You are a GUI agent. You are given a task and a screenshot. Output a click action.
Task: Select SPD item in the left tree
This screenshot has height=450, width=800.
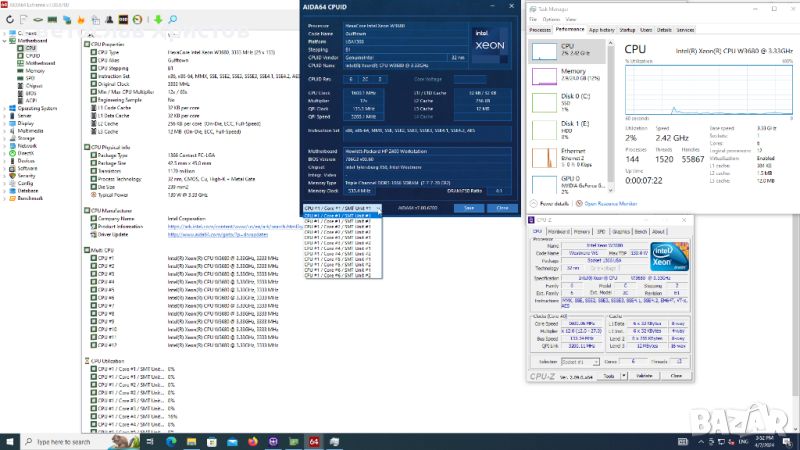click(x=30, y=79)
